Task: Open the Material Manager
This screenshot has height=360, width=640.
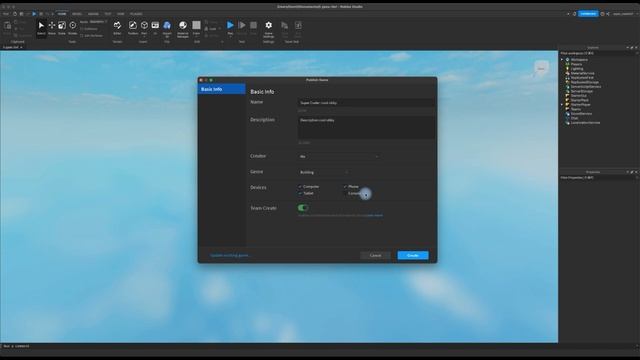Action: 183,29
